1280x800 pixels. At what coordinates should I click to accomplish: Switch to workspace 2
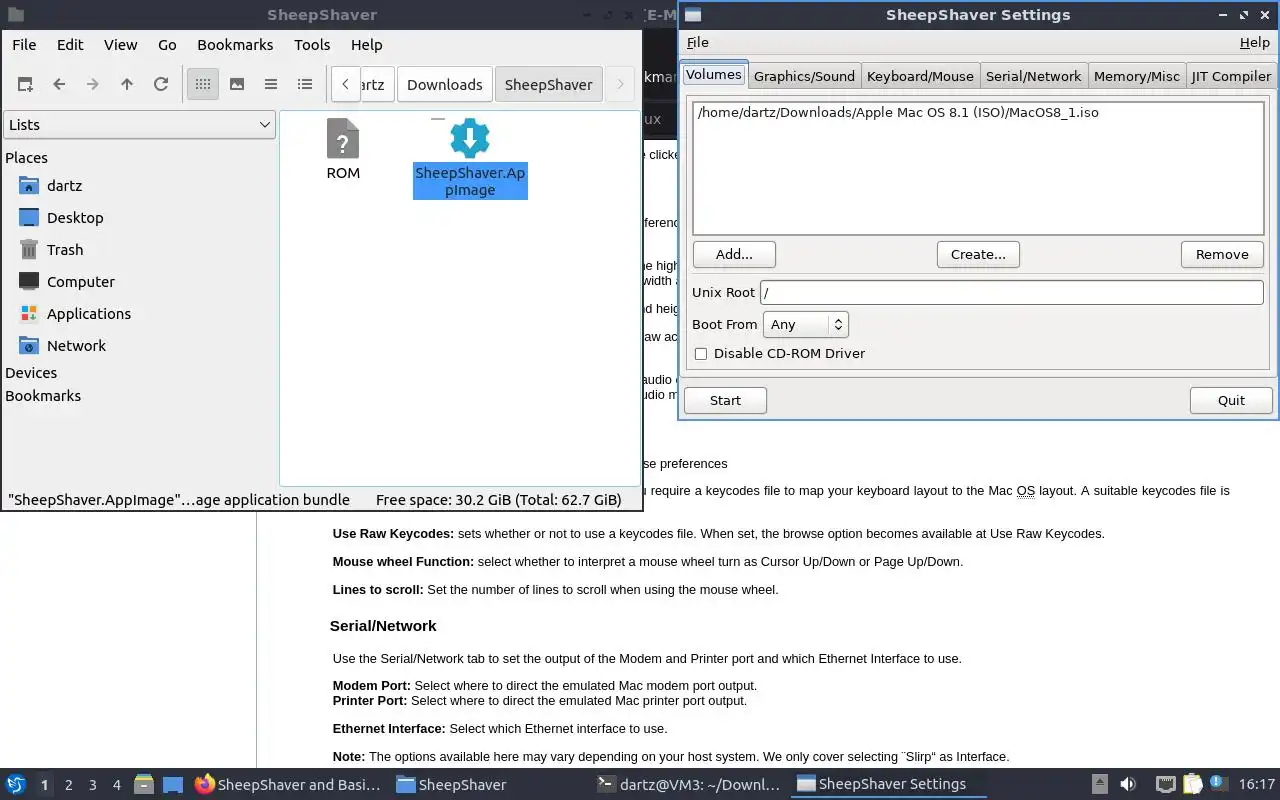(x=68, y=785)
